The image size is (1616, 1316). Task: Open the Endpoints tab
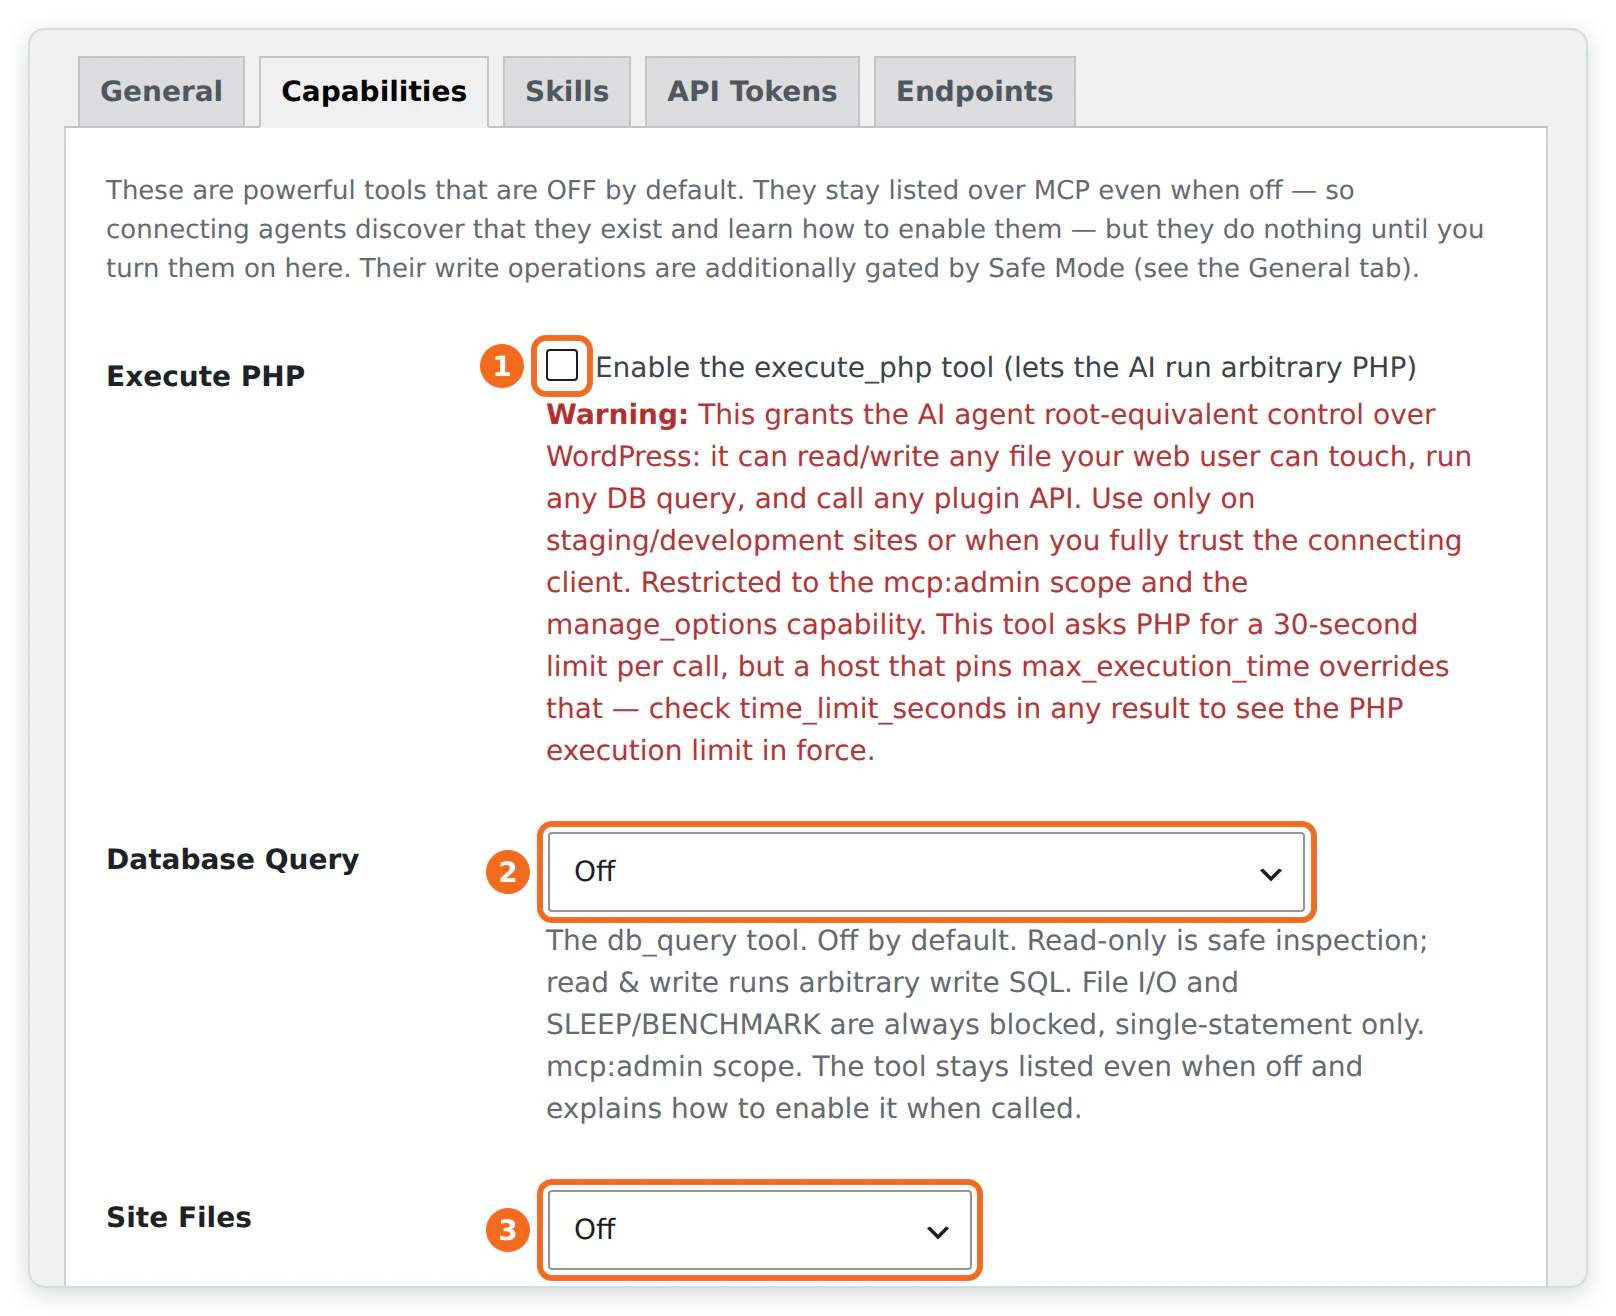(975, 92)
